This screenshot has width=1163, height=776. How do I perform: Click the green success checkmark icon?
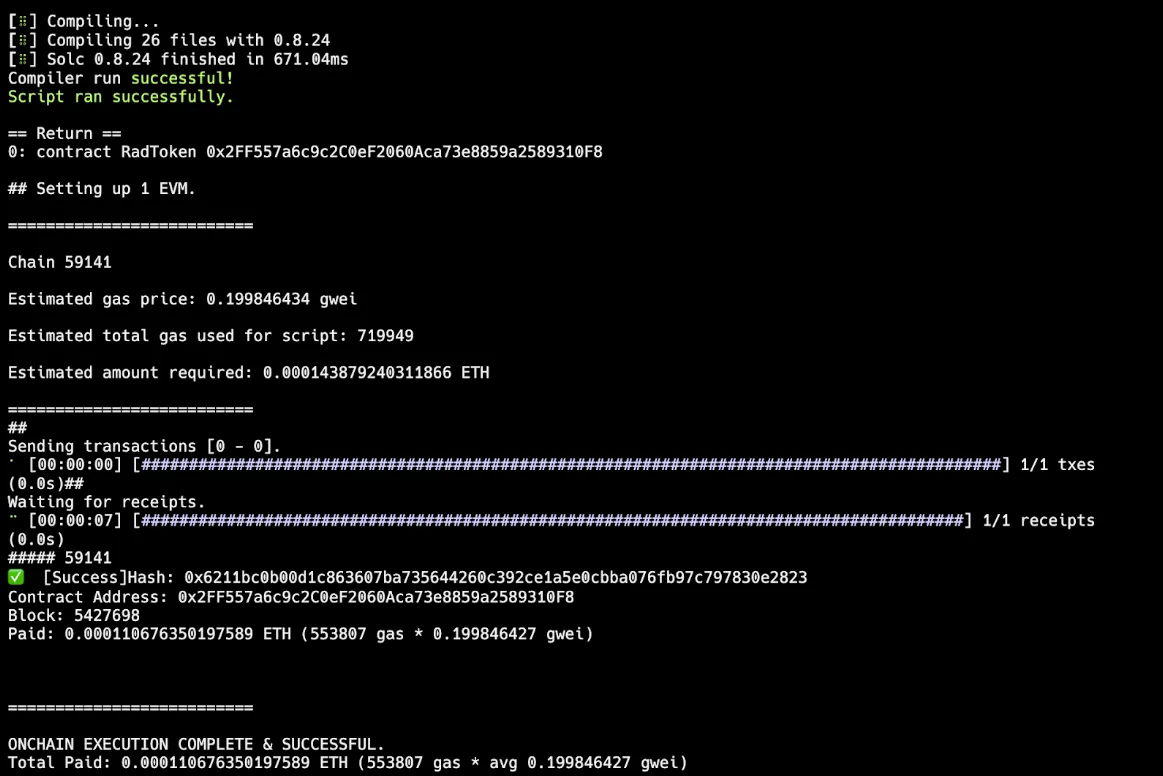pos(16,577)
